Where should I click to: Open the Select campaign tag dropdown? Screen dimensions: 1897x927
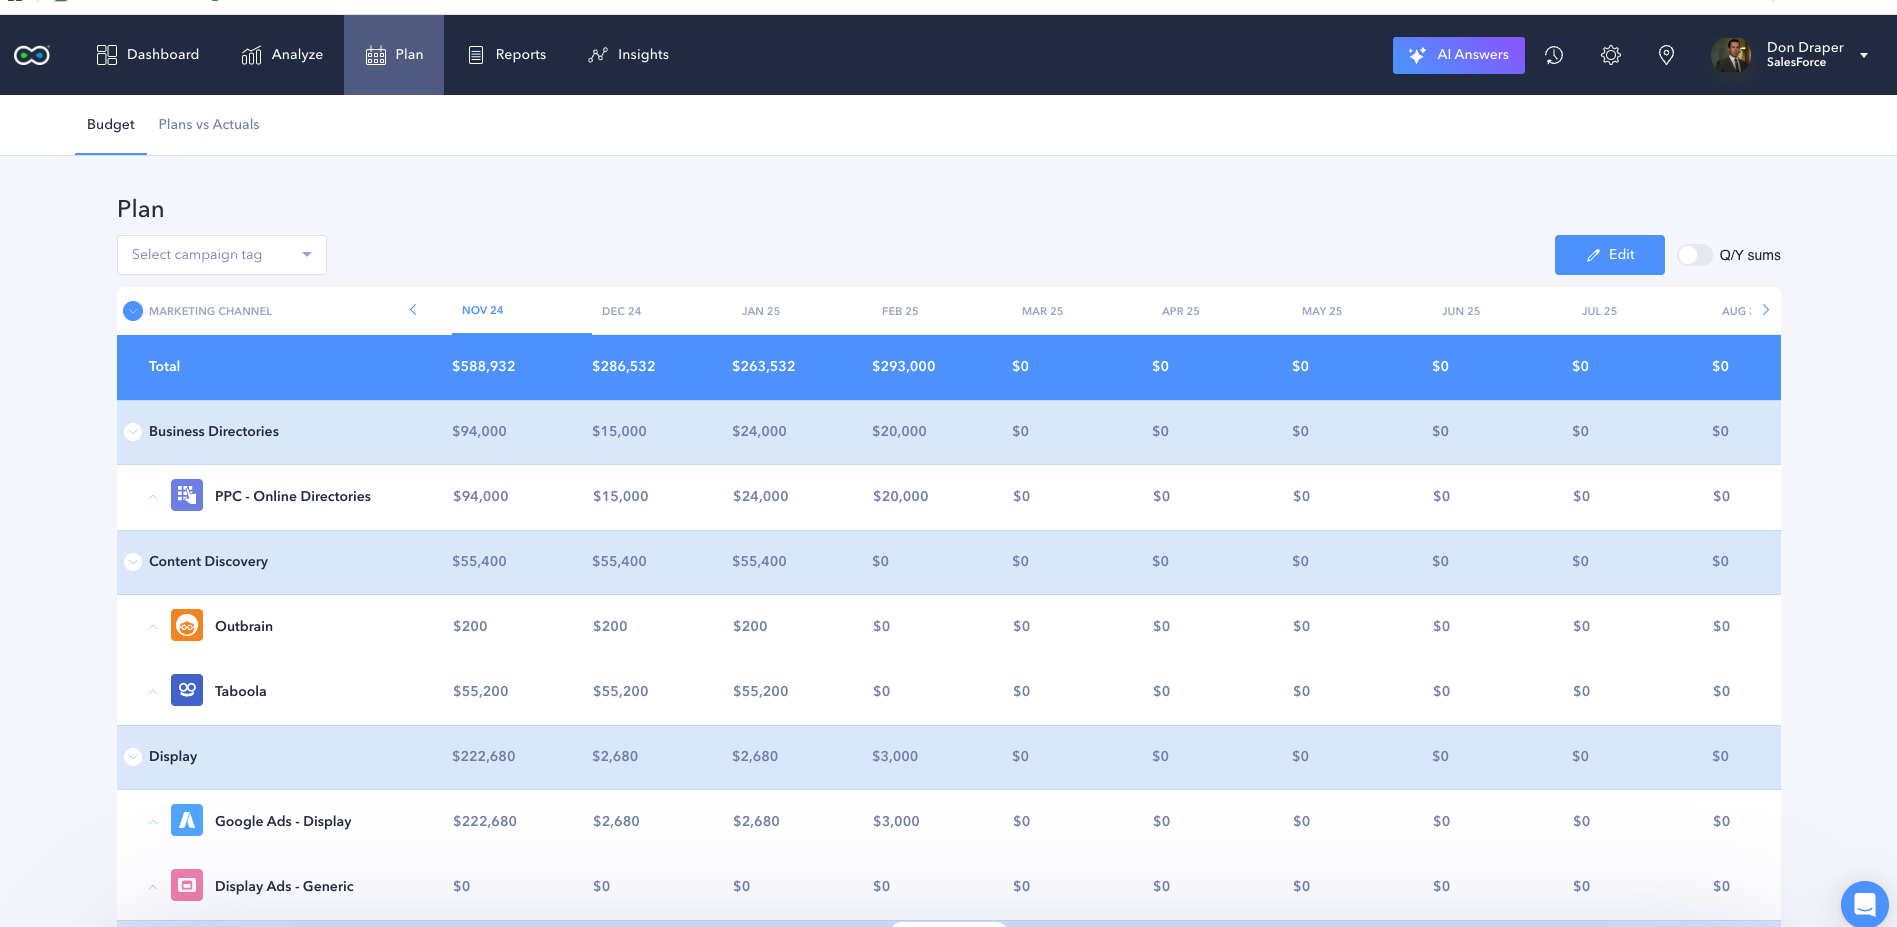coord(222,255)
